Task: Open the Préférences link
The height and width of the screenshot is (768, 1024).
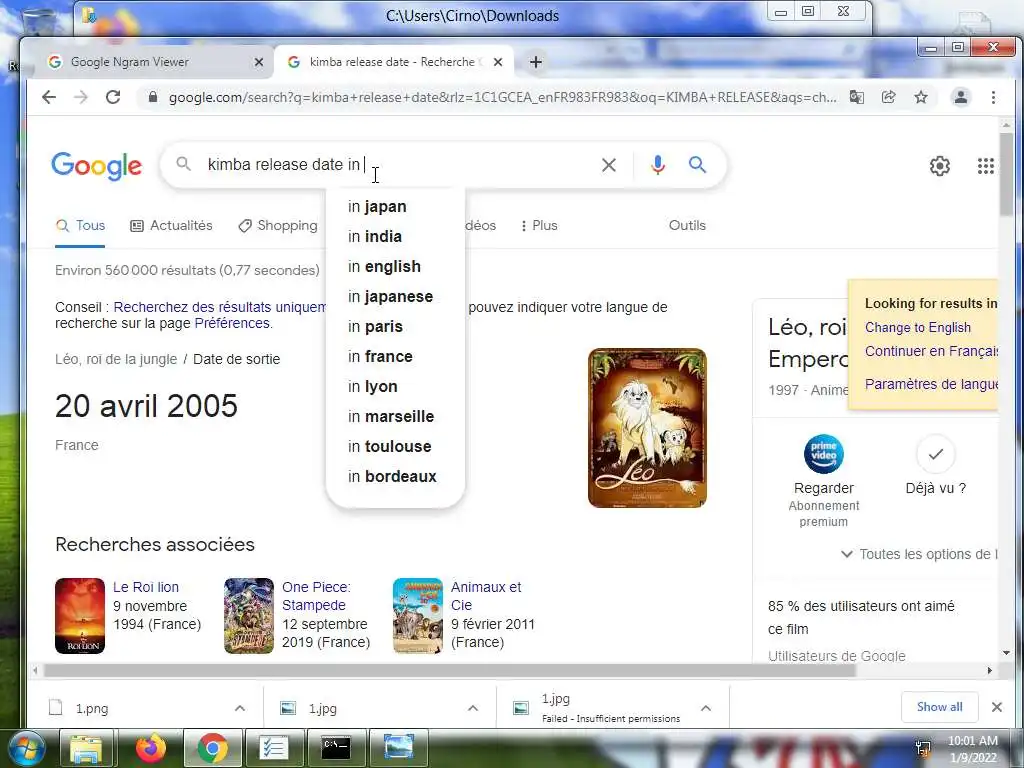Action: tap(232, 323)
